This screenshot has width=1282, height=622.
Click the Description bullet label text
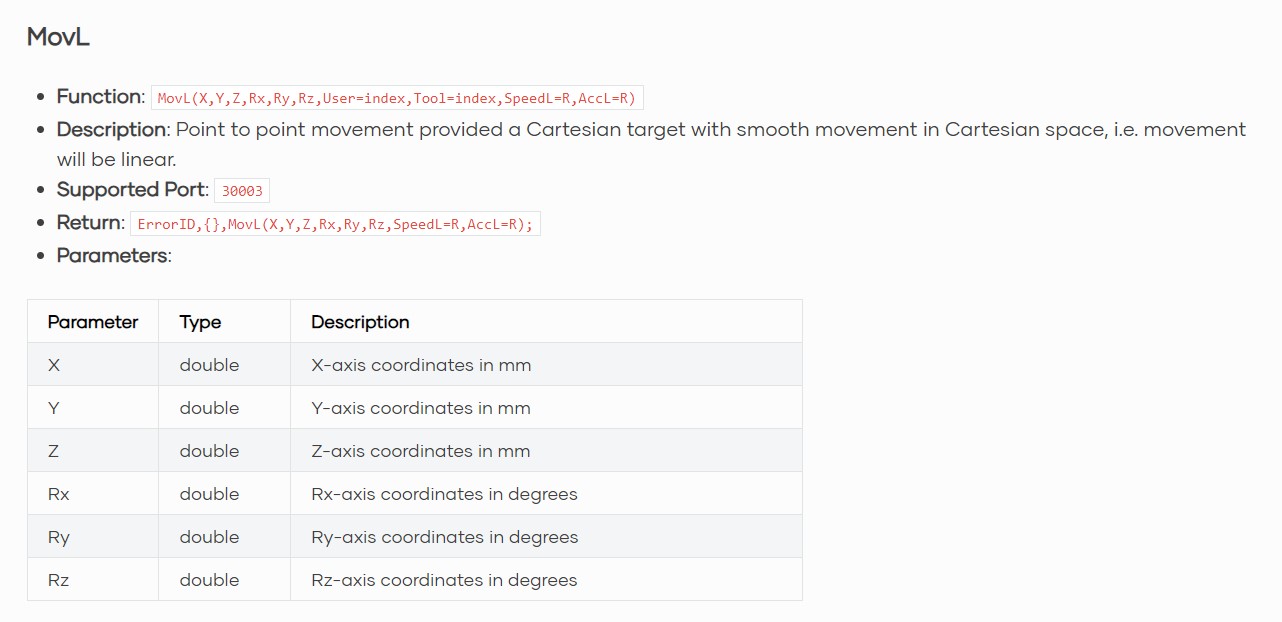[x=111, y=129]
